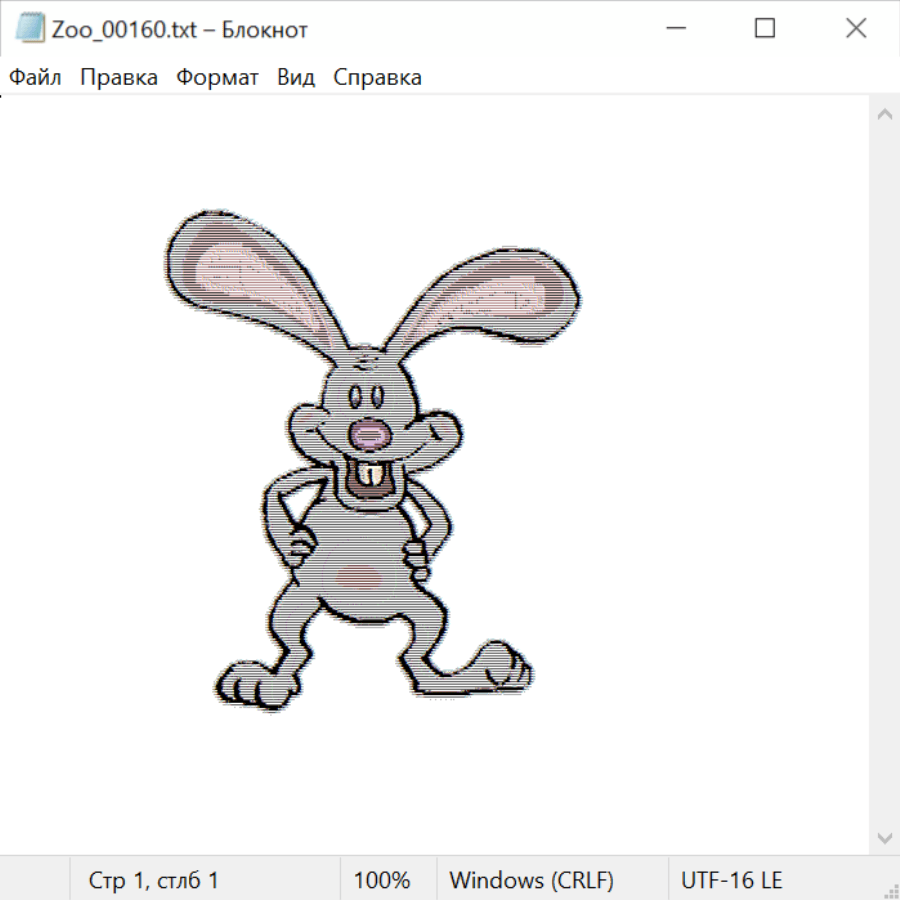Click the Windows (CRLF) status field

tap(531, 881)
